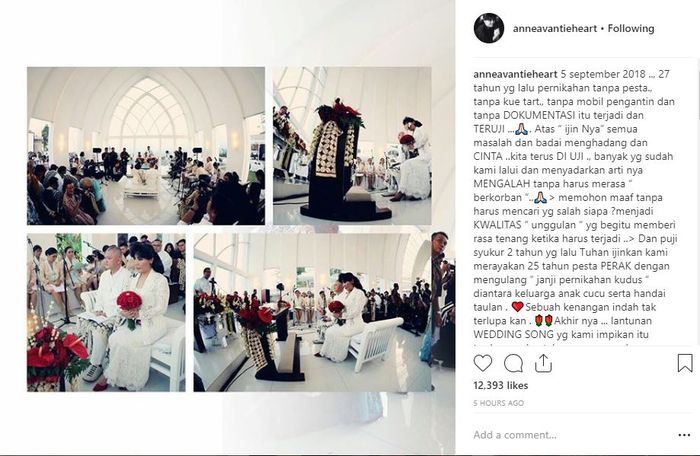Click the top-right podium flowers photo

(x=352, y=146)
